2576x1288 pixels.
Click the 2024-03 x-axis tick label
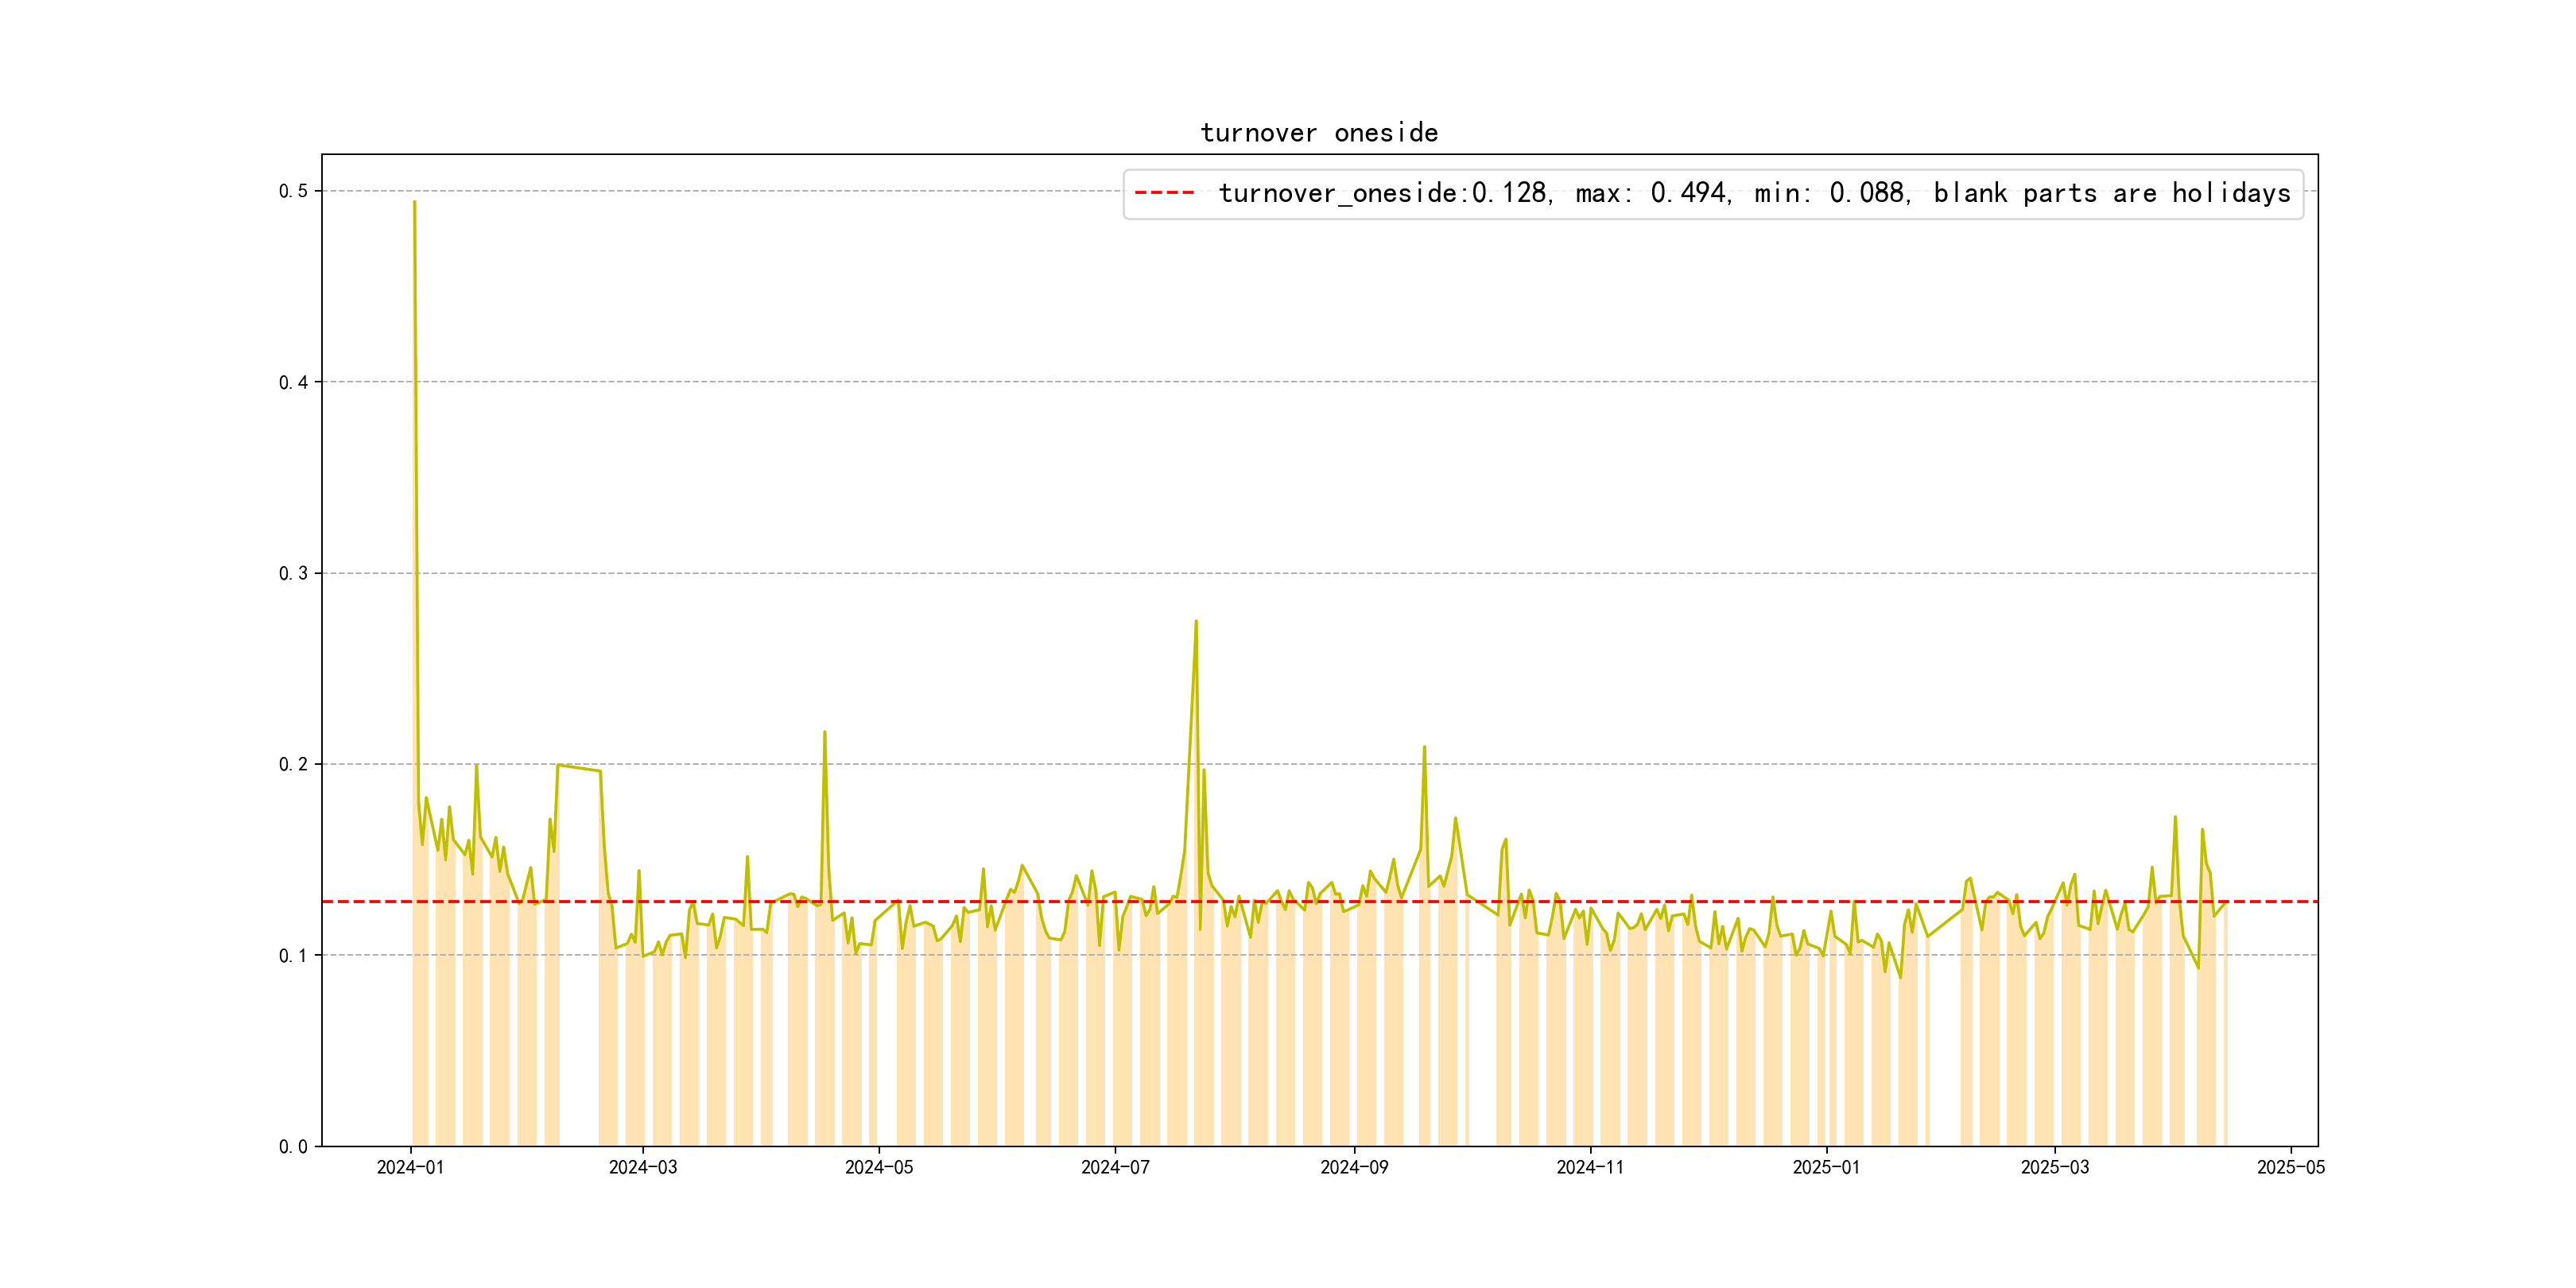pos(643,1167)
